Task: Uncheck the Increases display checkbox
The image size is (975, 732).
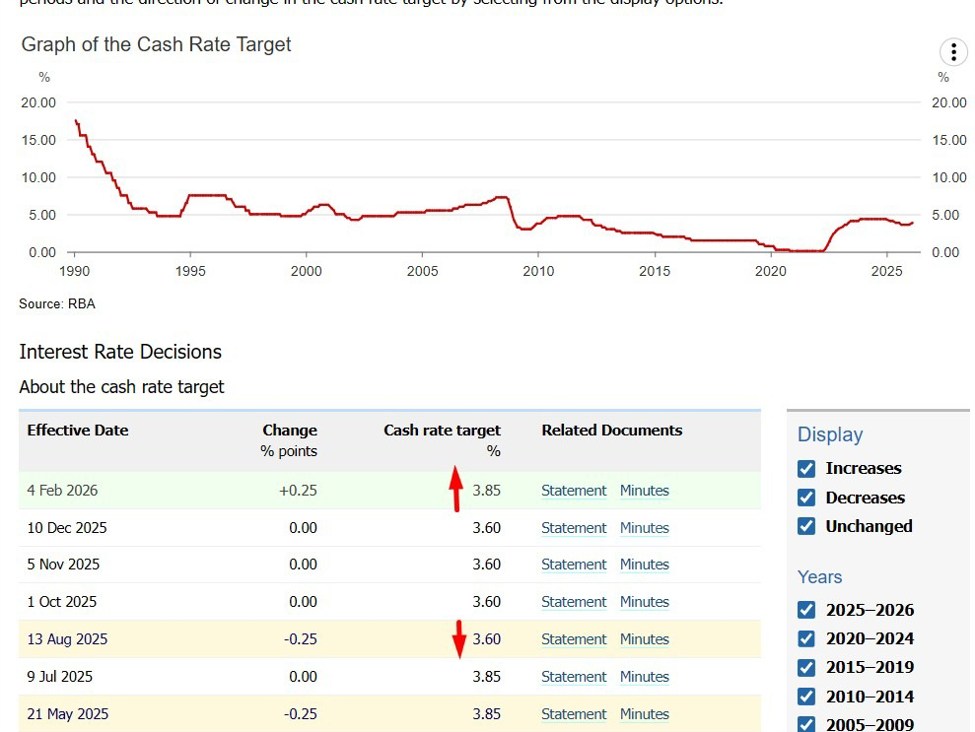Action: tap(807, 469)
